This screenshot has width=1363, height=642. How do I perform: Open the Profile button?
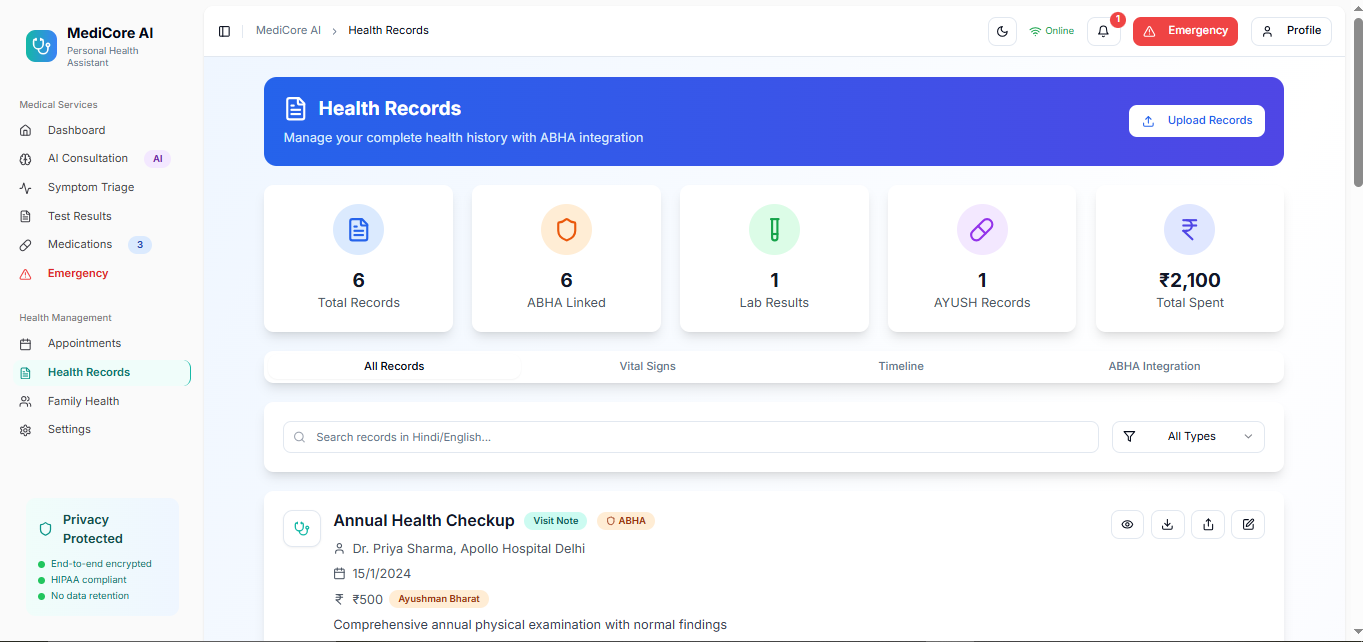1291,31
